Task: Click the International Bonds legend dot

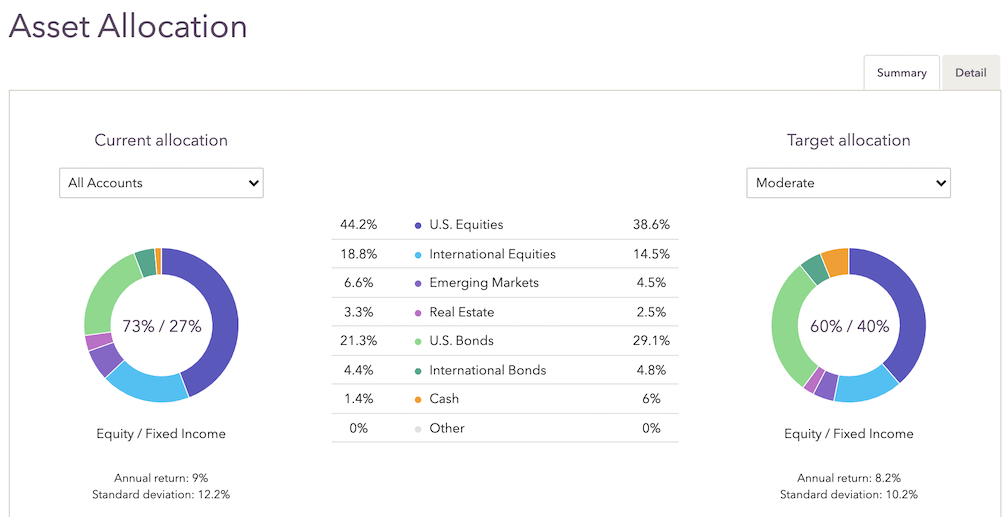Action: [x=418, y=370]
